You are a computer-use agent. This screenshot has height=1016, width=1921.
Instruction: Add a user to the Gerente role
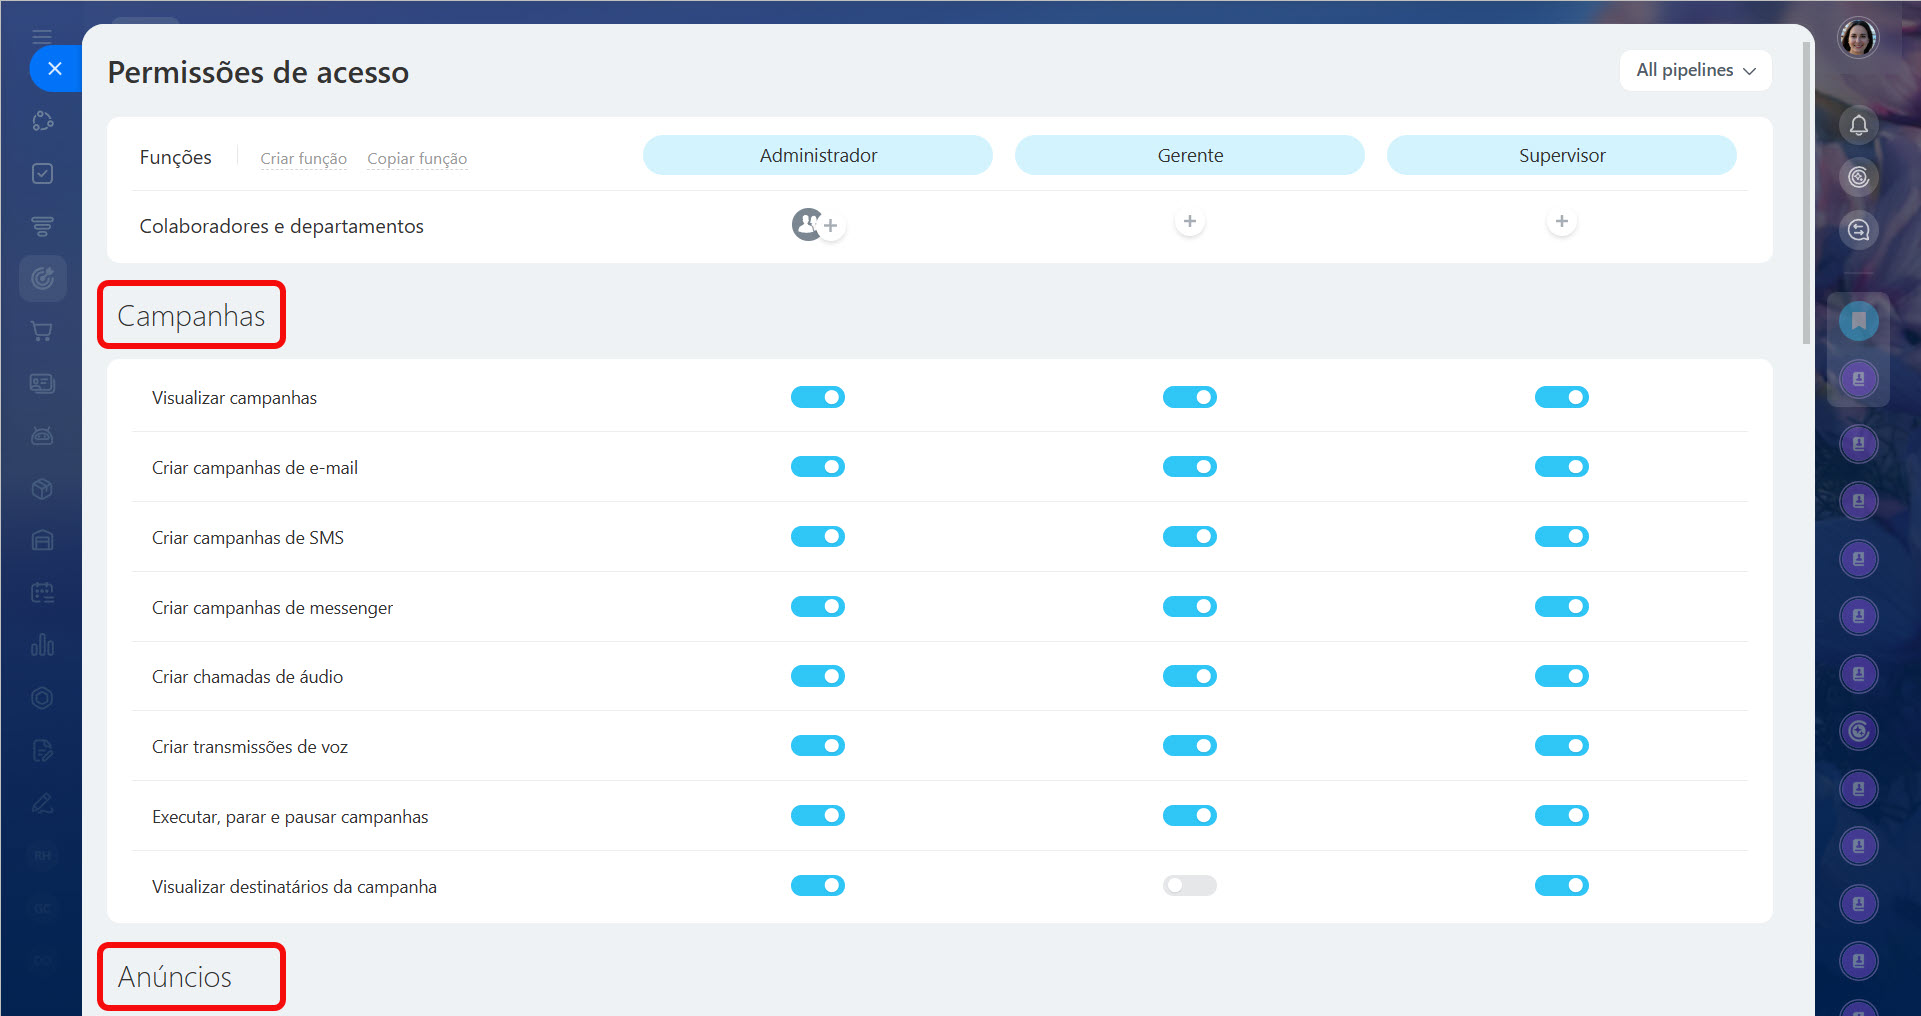1189,221
